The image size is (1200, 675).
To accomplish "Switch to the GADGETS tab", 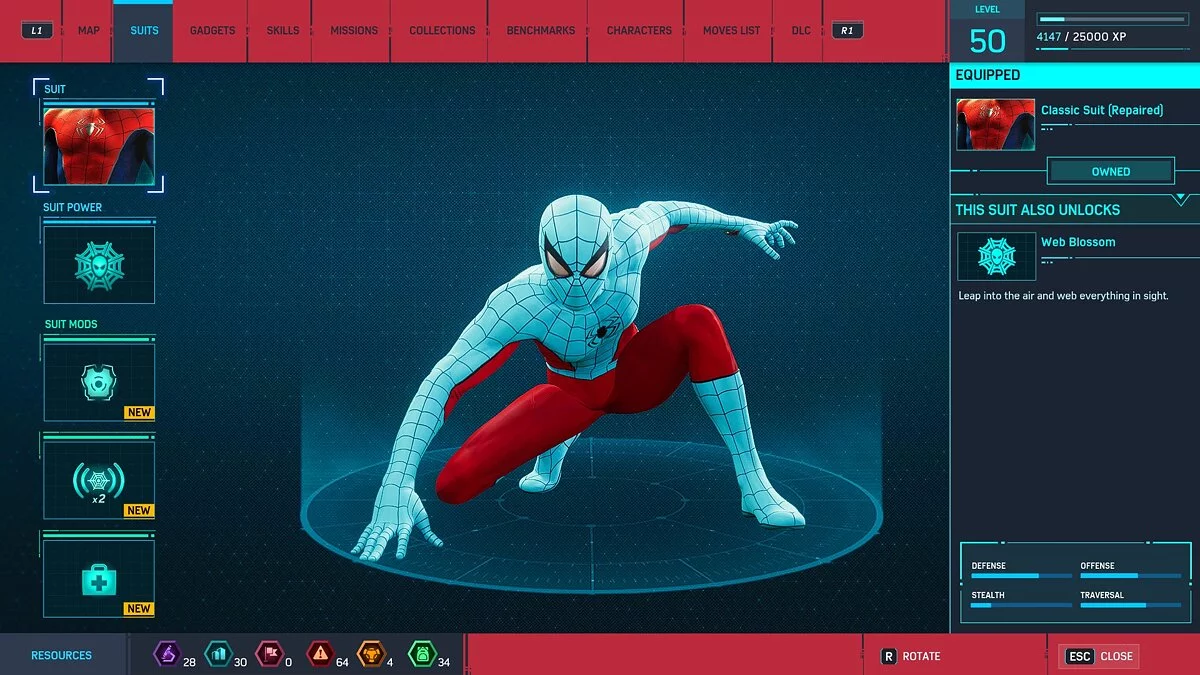I will pyautogui.click(x=211, y=30).
